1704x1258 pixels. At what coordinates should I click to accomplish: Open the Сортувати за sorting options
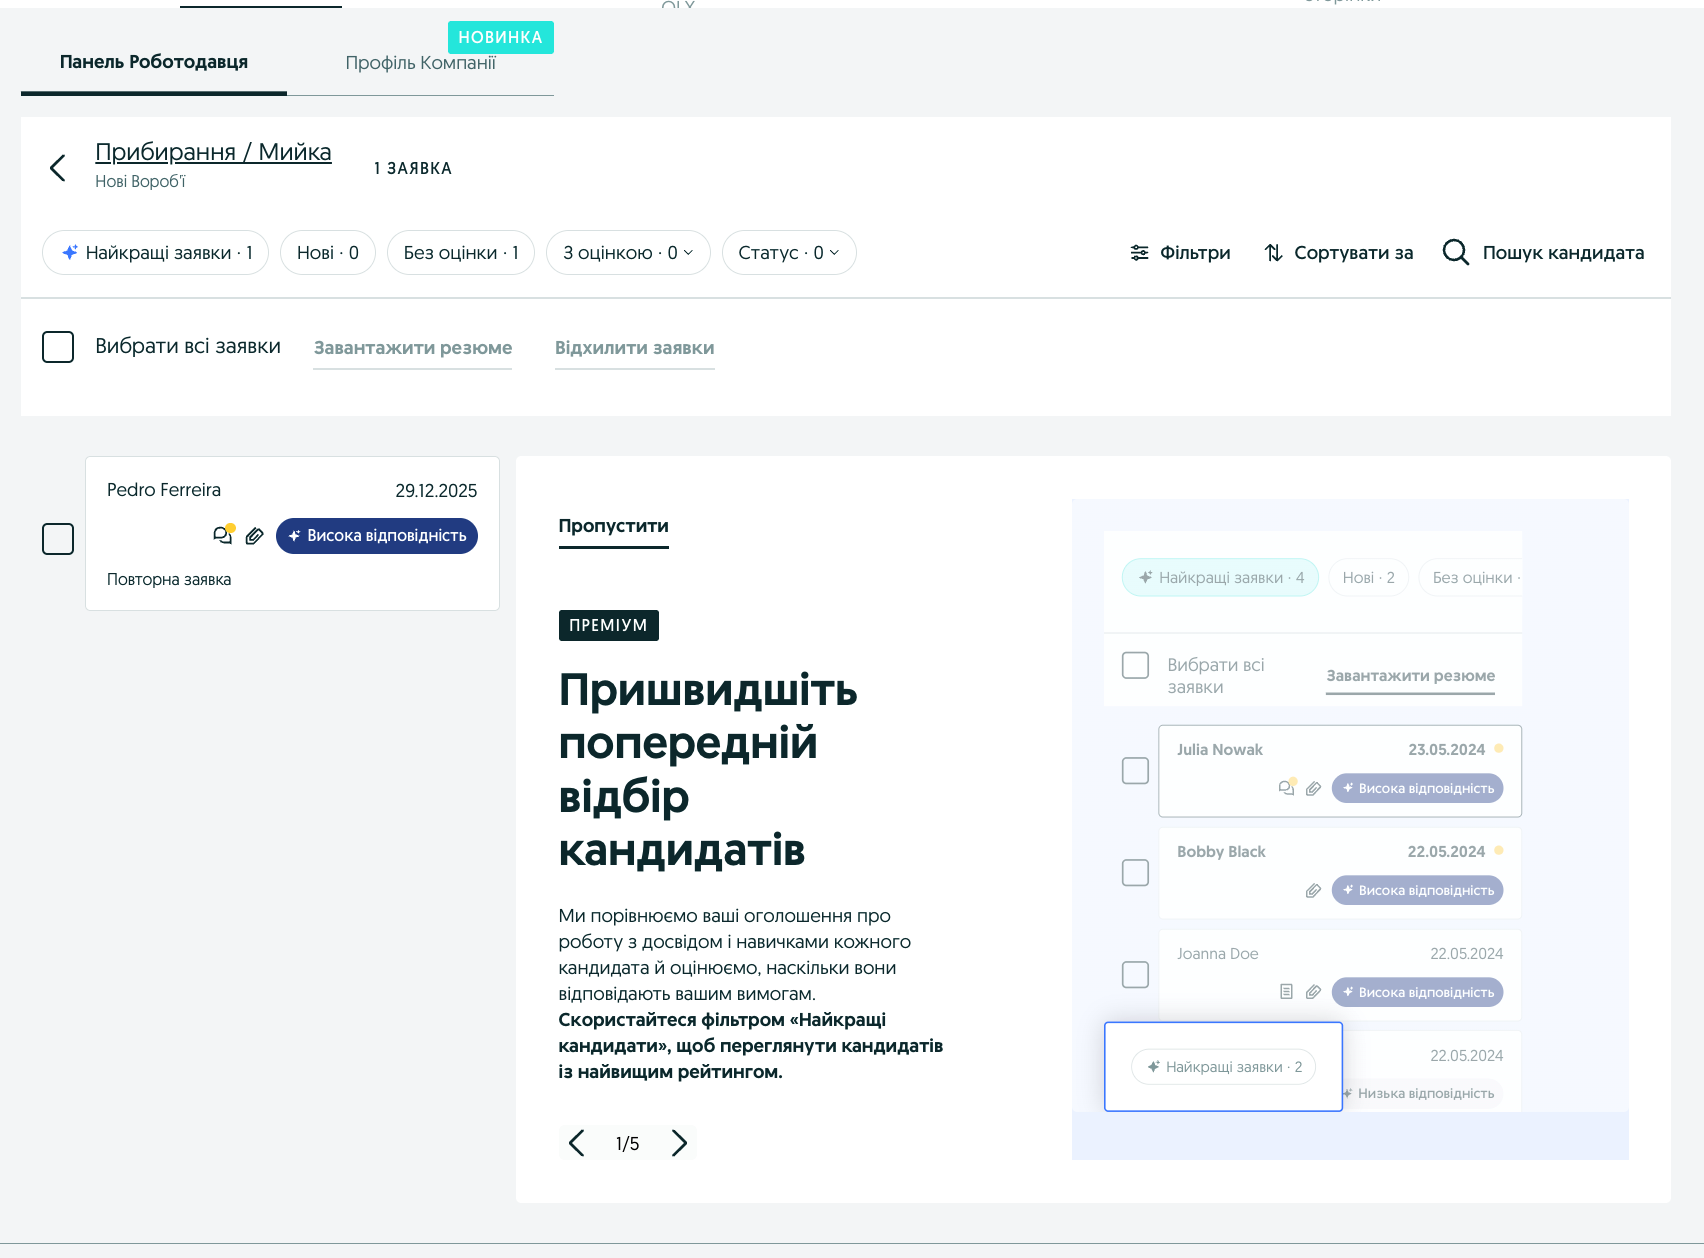1338,252
